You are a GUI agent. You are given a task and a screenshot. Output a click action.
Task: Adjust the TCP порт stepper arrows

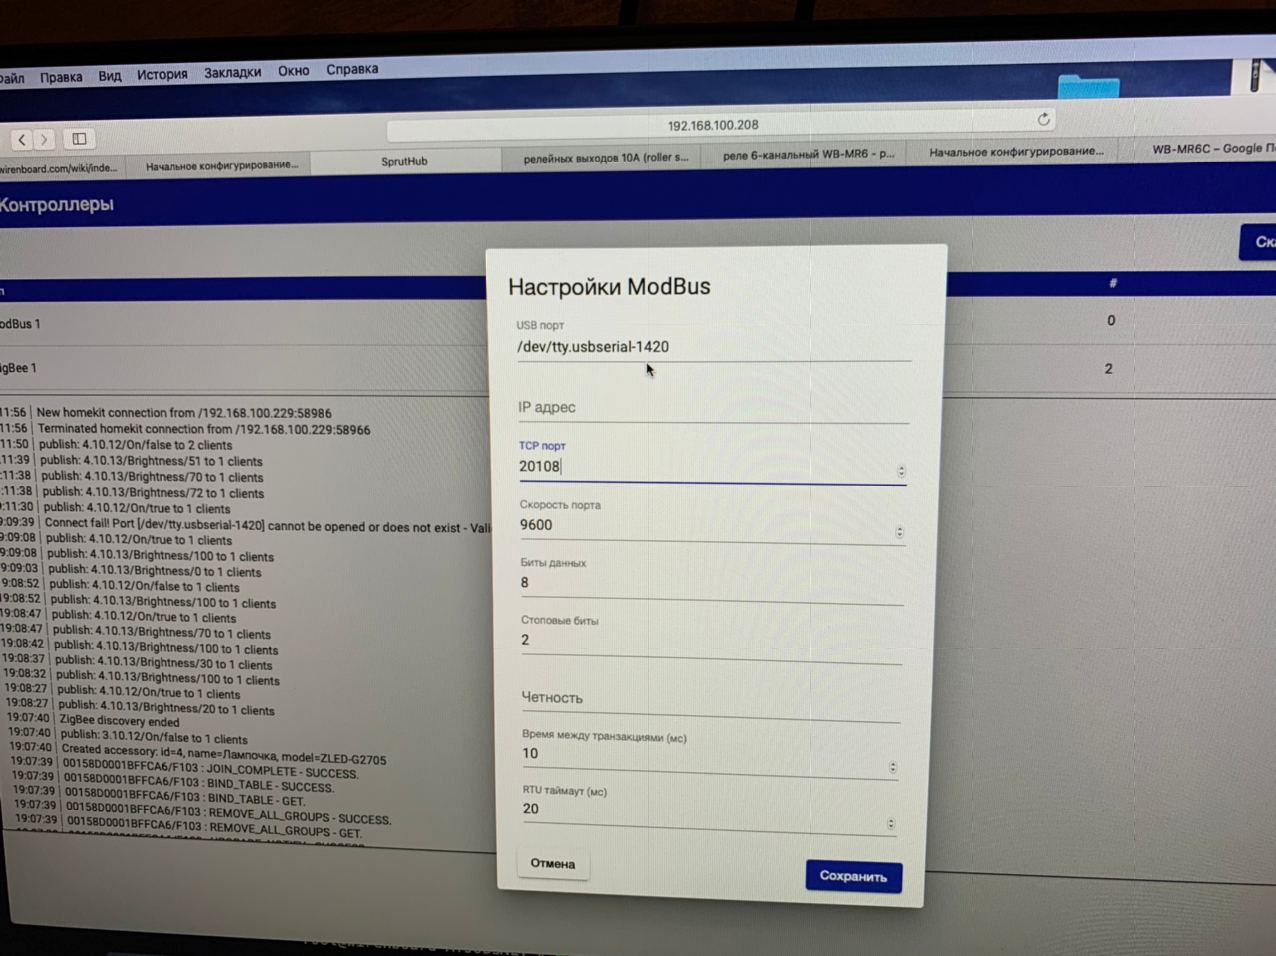click(901, 471)
